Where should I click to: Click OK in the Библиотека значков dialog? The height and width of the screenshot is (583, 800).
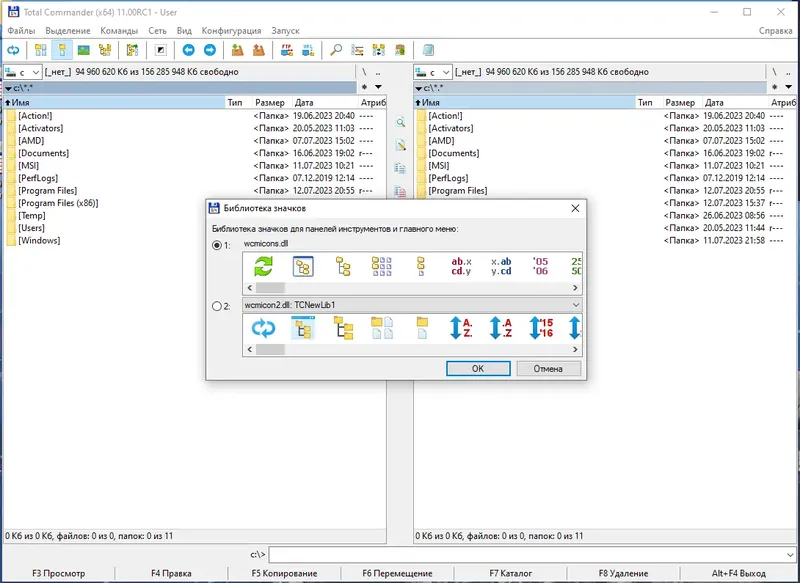(478, 369)
